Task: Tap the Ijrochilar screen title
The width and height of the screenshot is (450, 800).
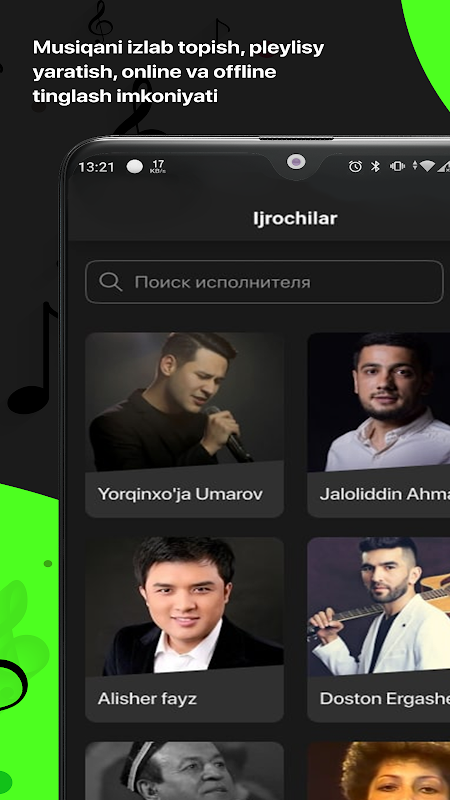Action: coord(295,218)
